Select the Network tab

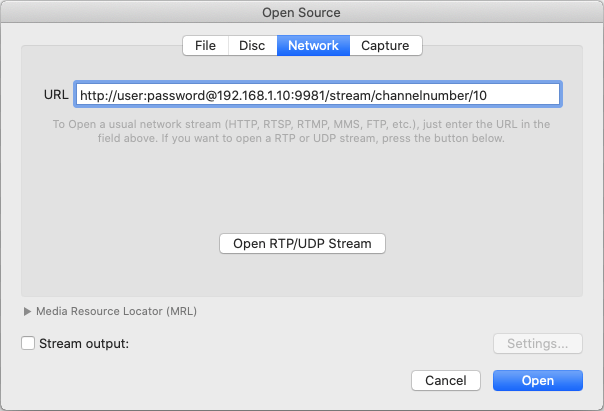coord(313,45)
